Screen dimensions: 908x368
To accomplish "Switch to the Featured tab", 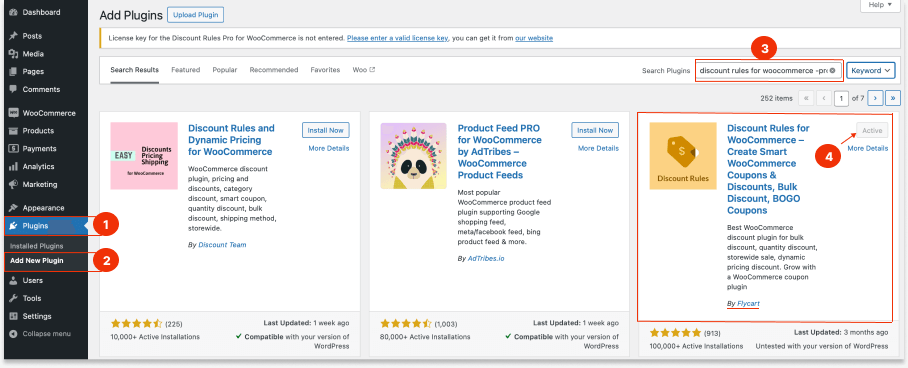I will point(185,70).
